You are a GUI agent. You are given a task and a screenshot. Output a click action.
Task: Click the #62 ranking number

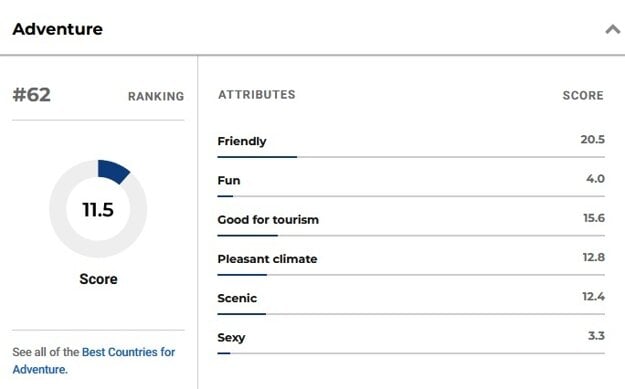(x=32, y=95)
